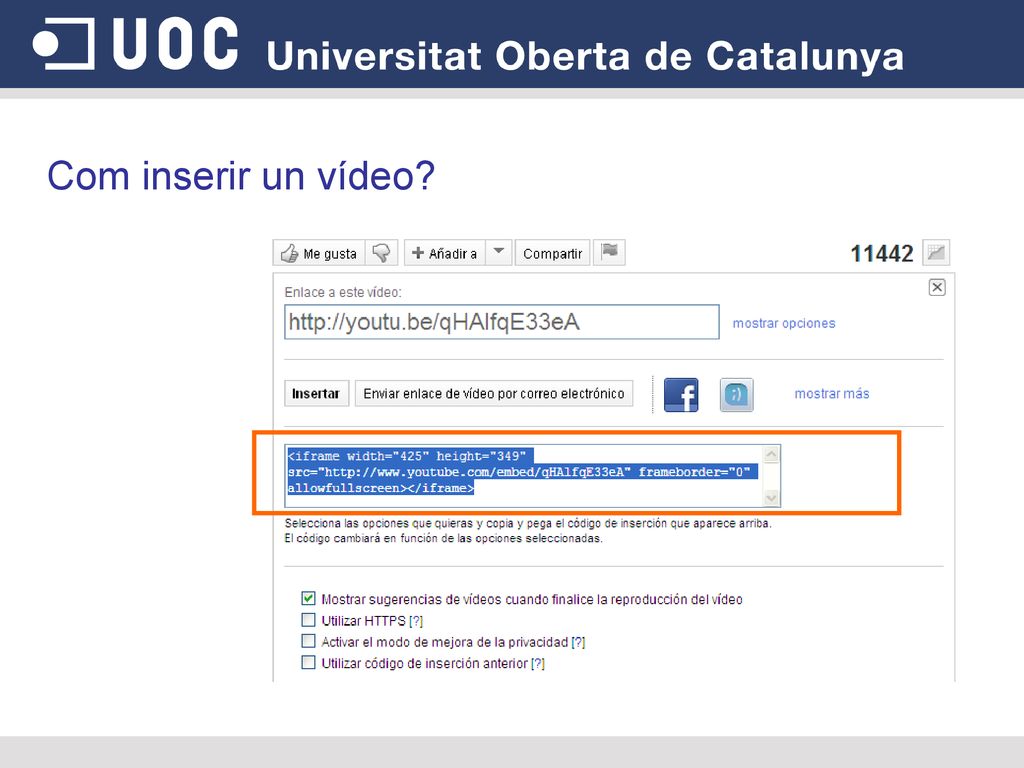Send video link by email button
Screen dimensions: 1024x768
pyautogui.click(x=494, y=394)
